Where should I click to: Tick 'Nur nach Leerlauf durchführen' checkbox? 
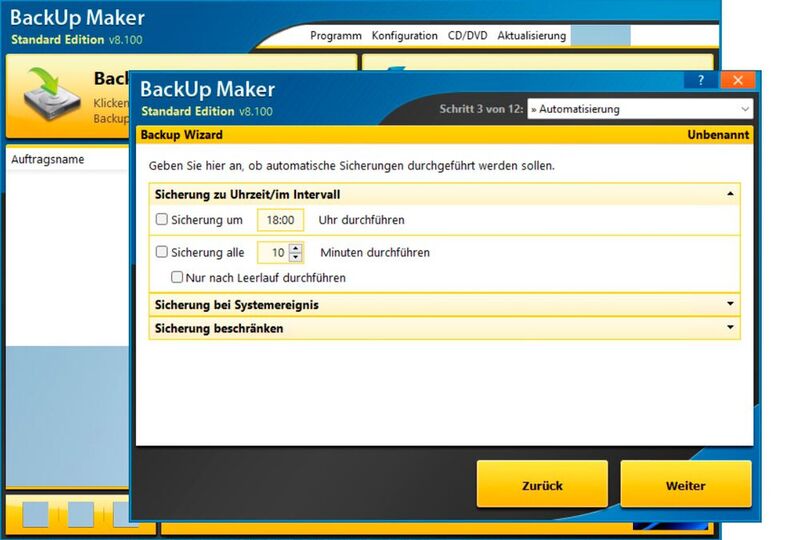(177, 277)
